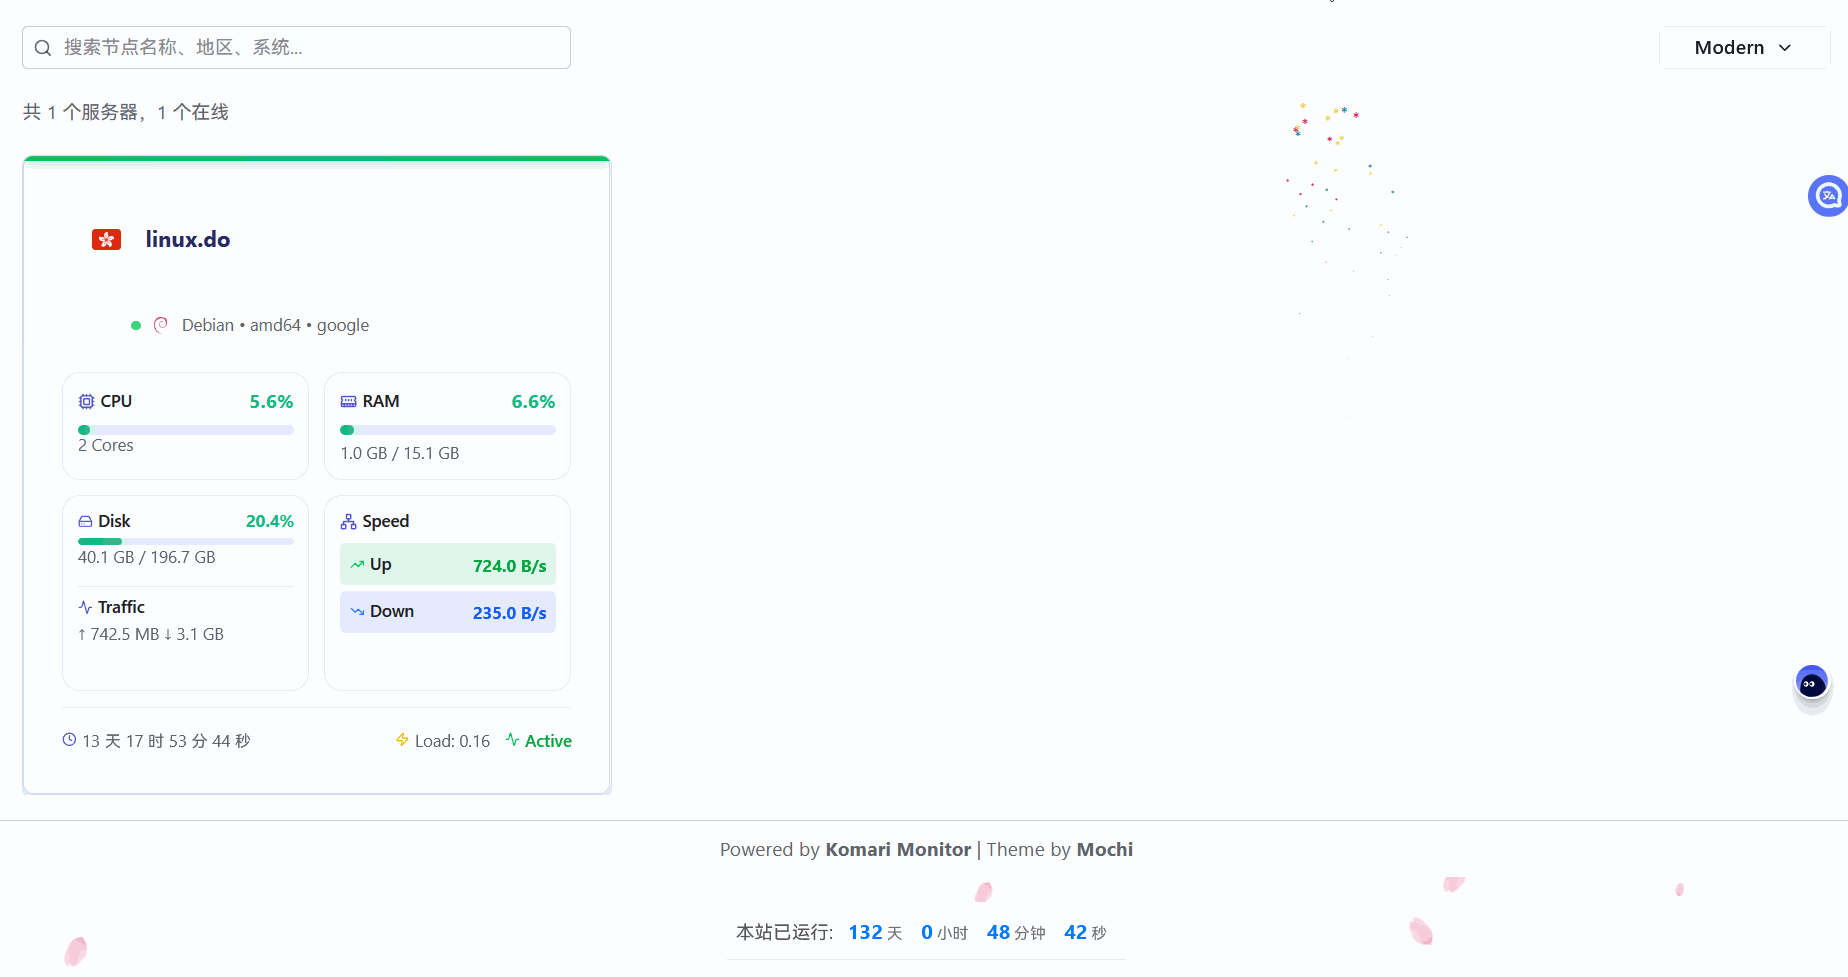Screen dimensions: 1848x977
Task: Click the floating robot mascot button
Action: 1811,684
